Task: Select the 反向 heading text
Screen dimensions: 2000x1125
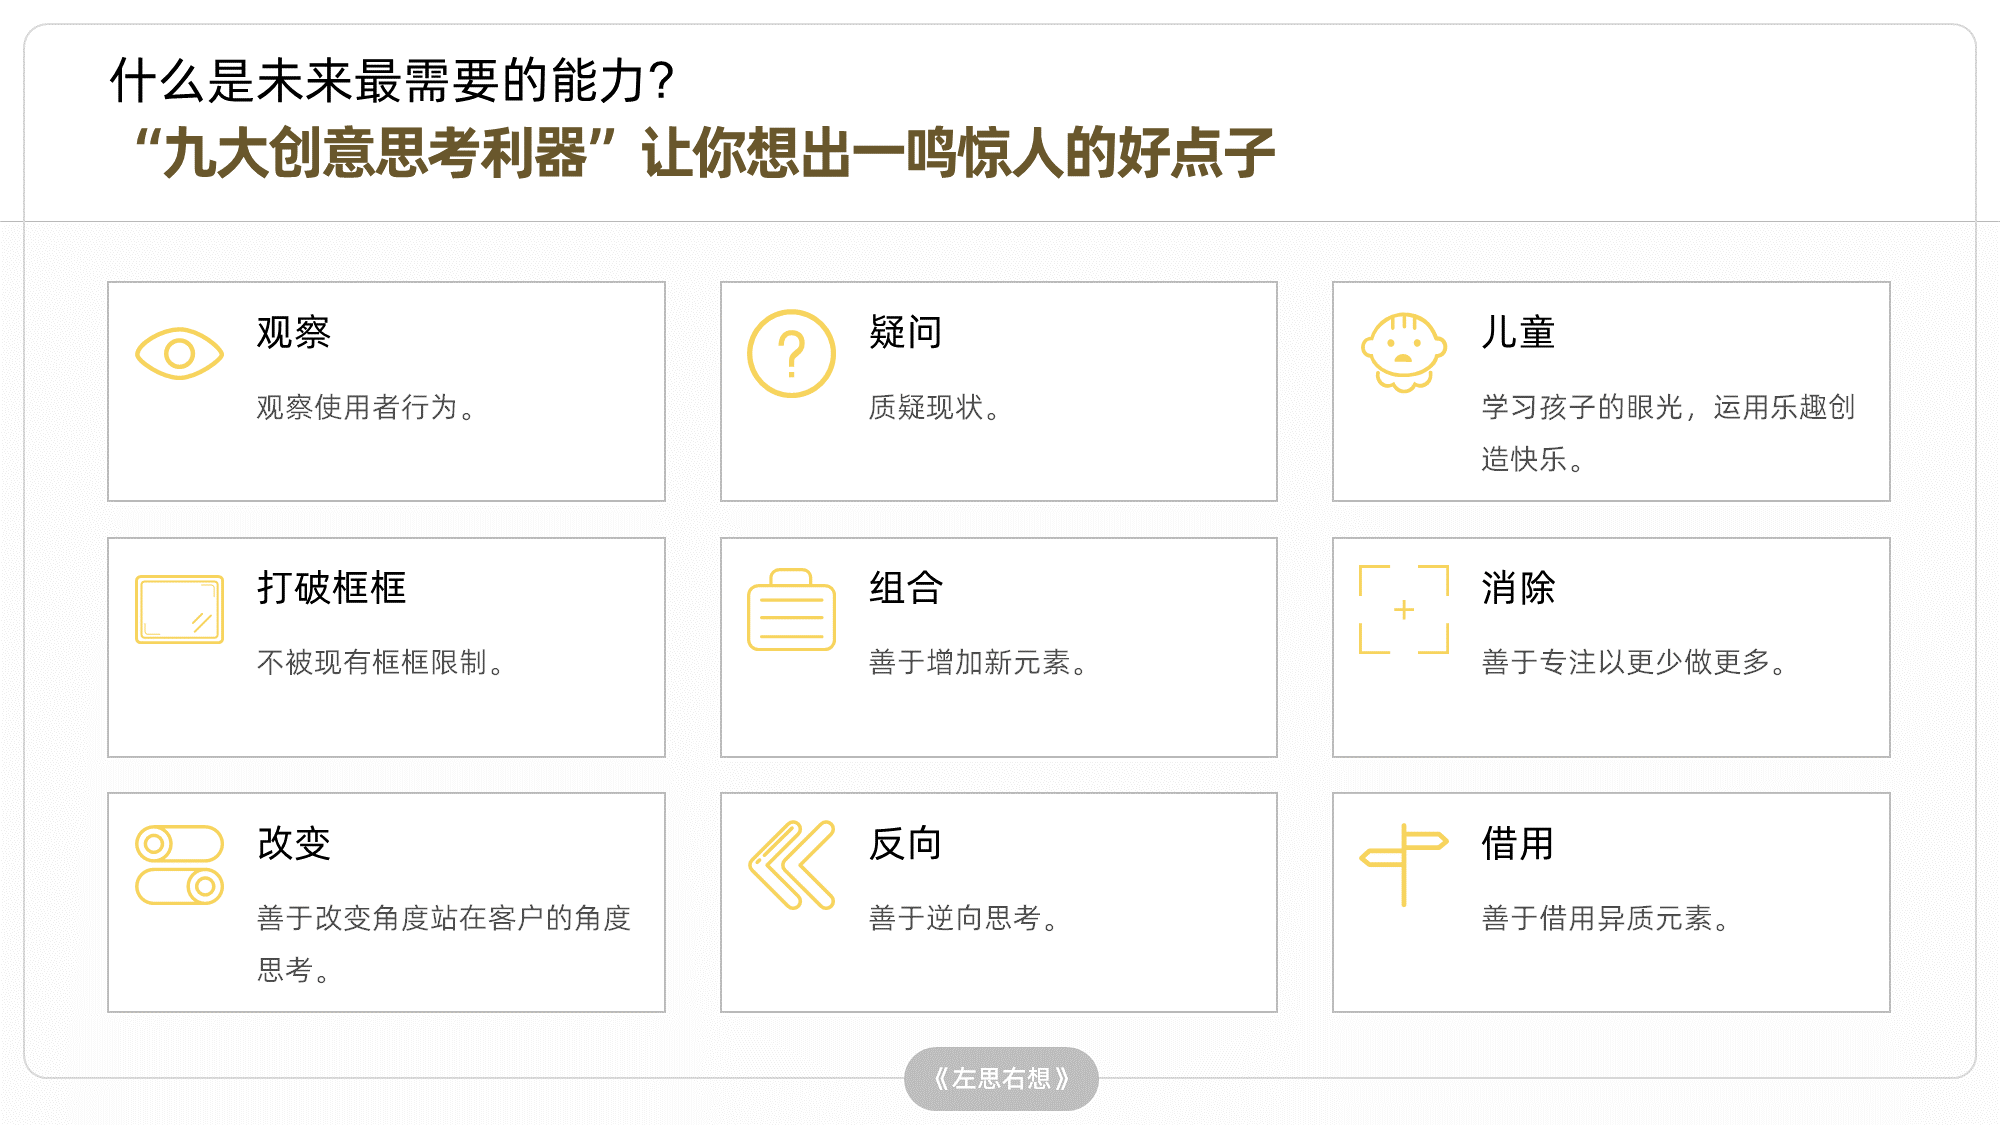Action: (905, 844)
